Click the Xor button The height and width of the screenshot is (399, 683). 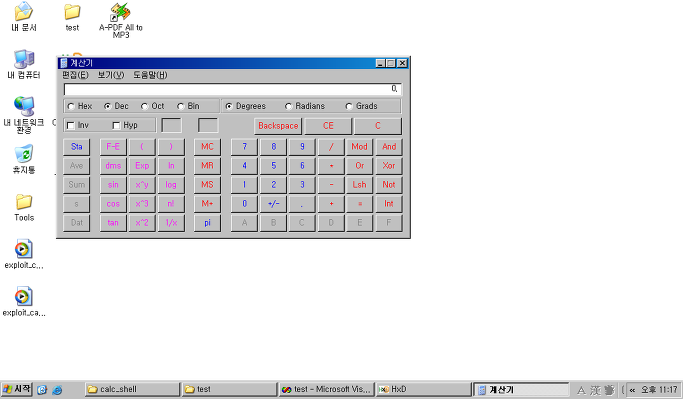click(x=389, y=166)
